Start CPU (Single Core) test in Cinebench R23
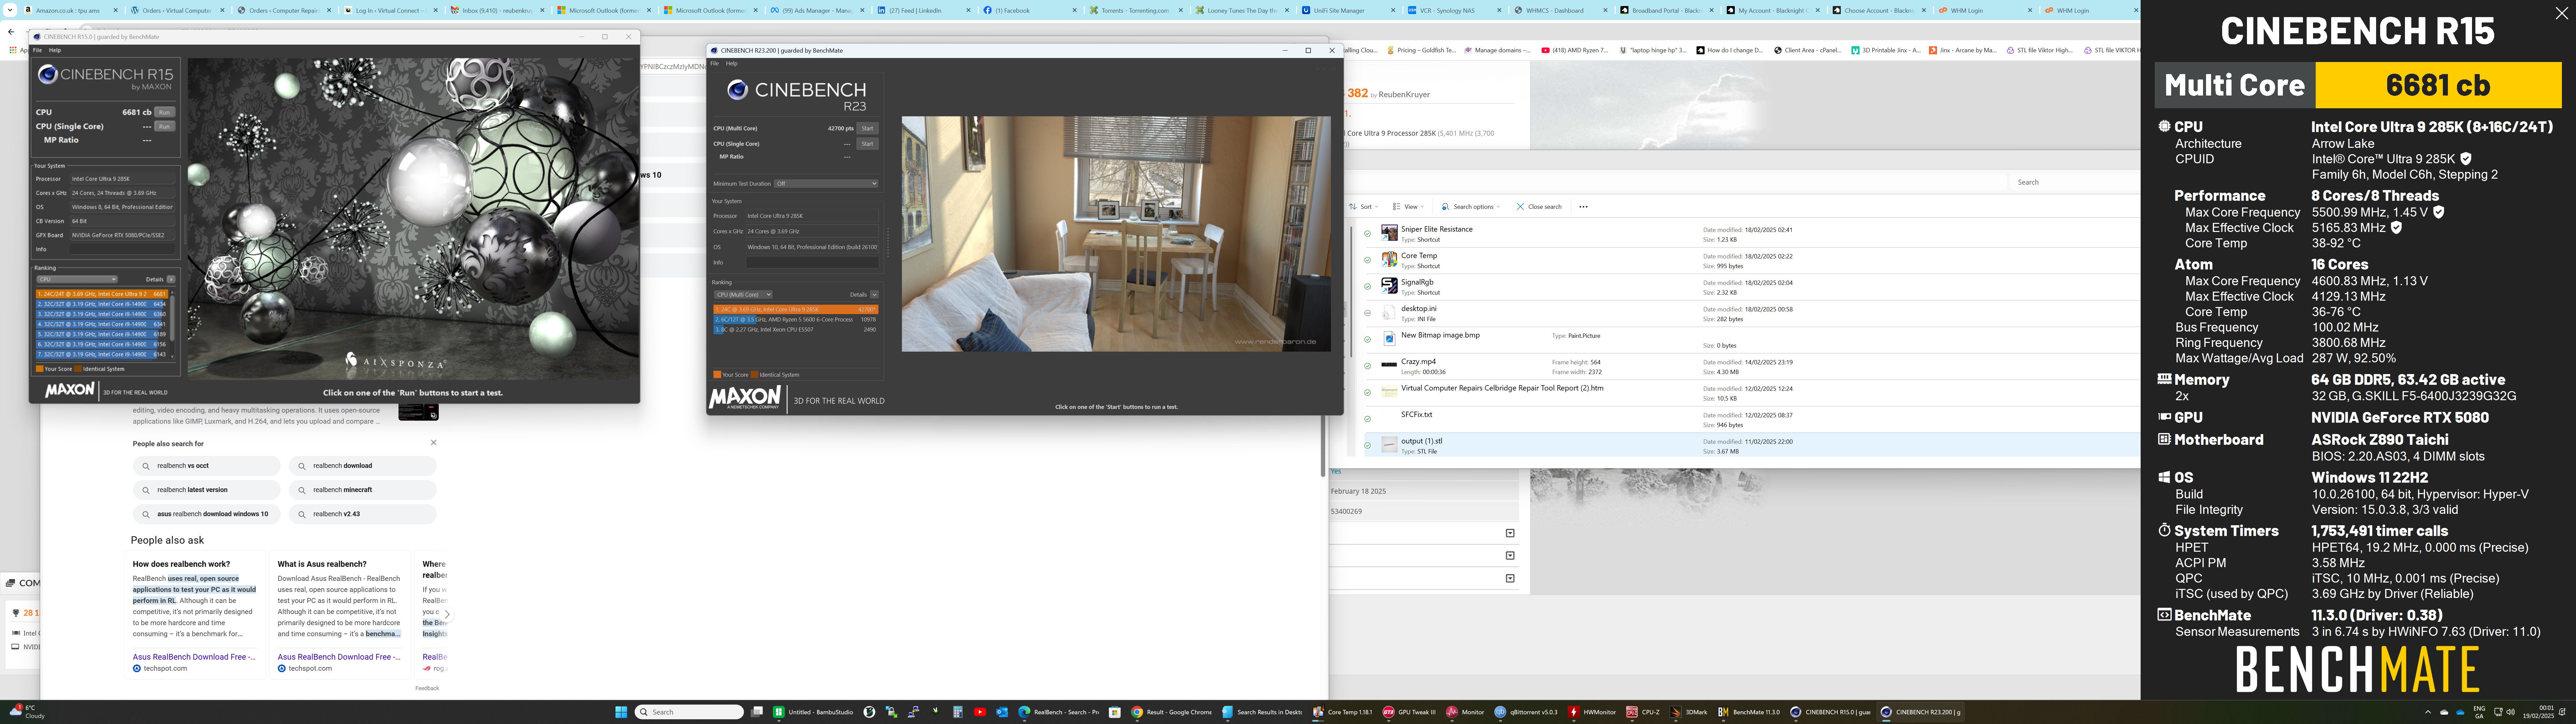This screenshot has width=2576, height=724. tap(867, 144)
